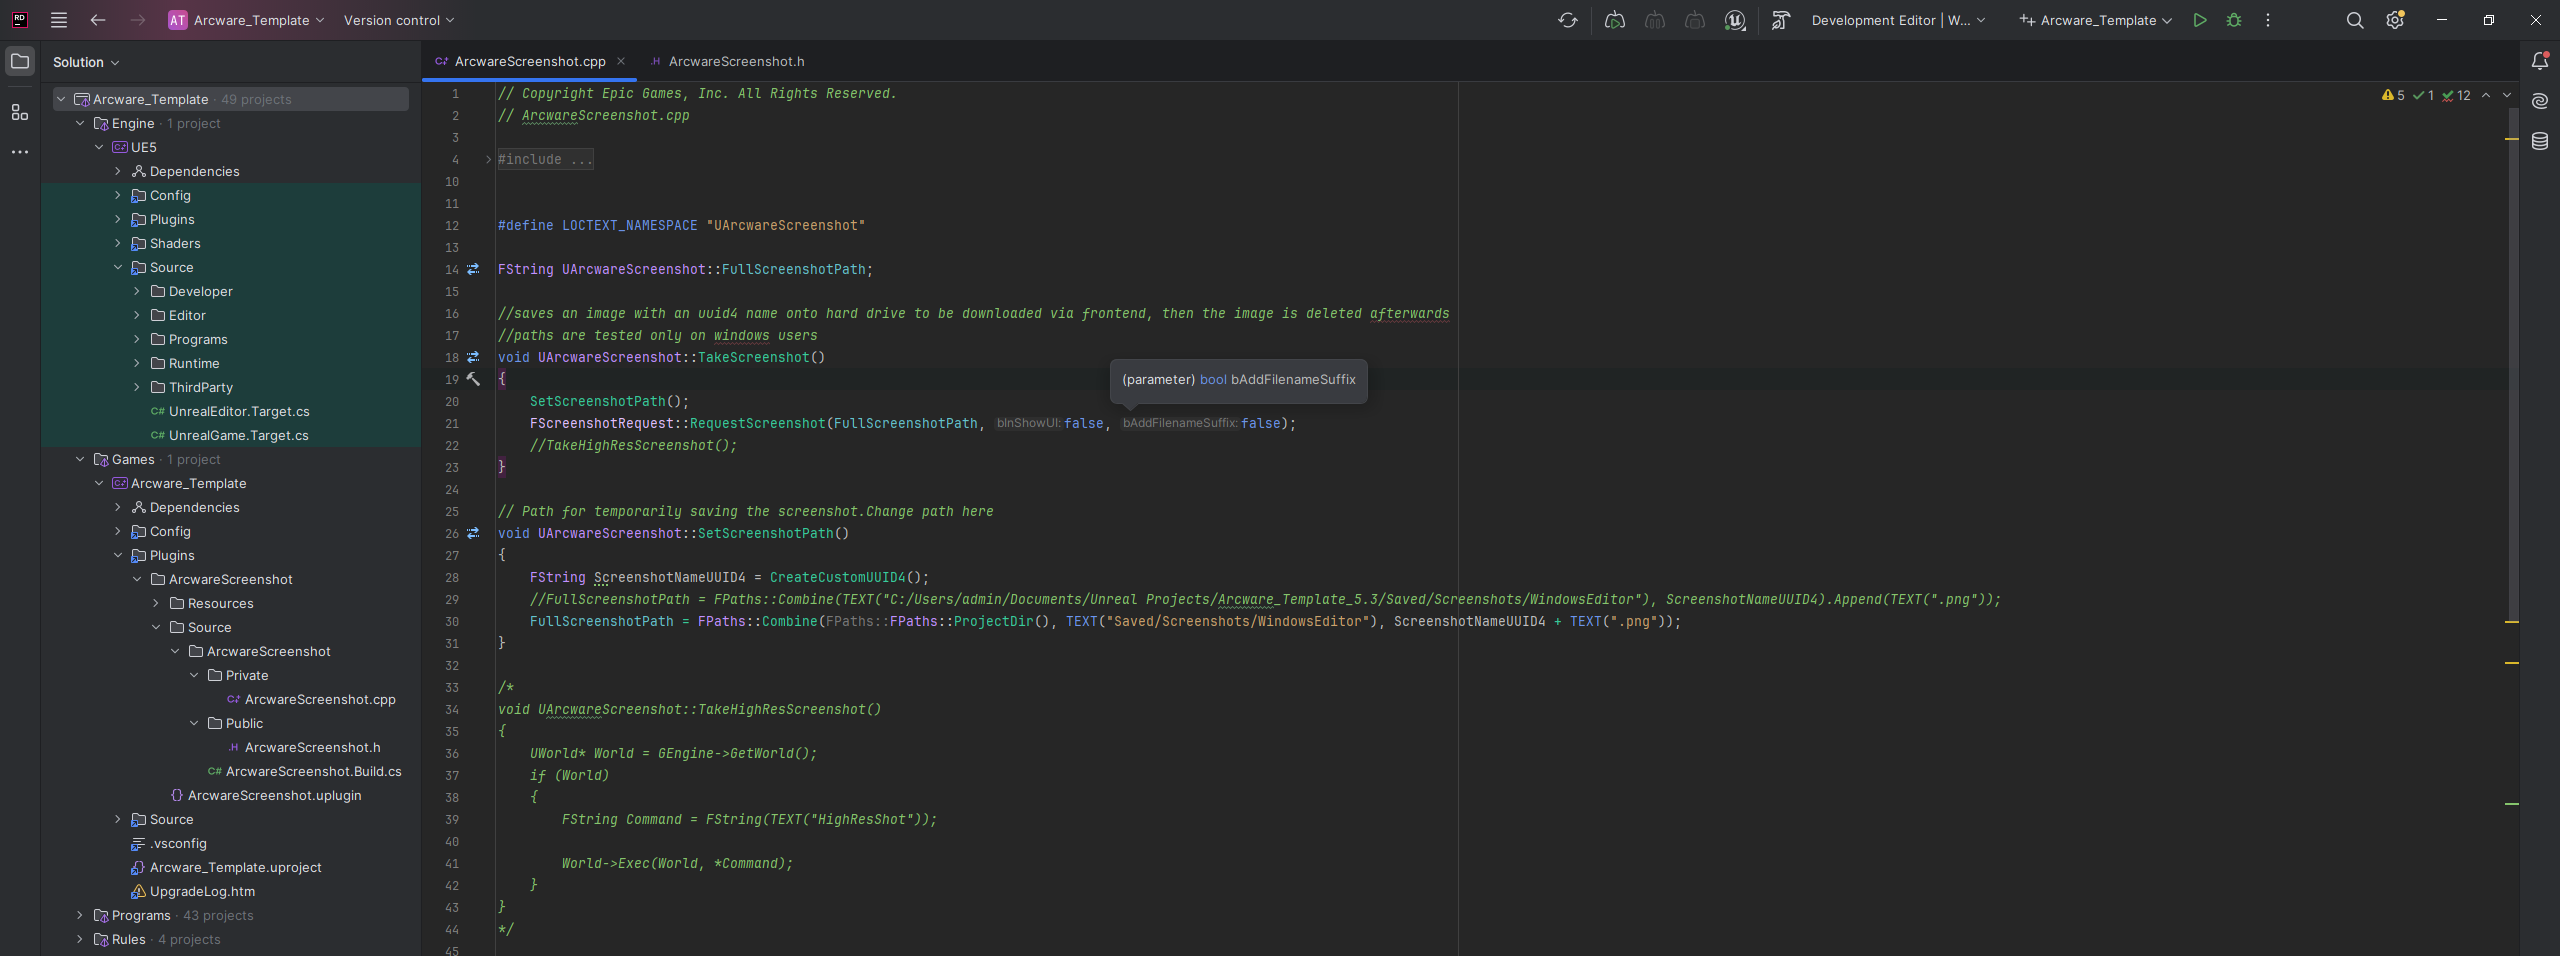Open the Database tool window
Screen dimensions: 2560x956
2539,141
